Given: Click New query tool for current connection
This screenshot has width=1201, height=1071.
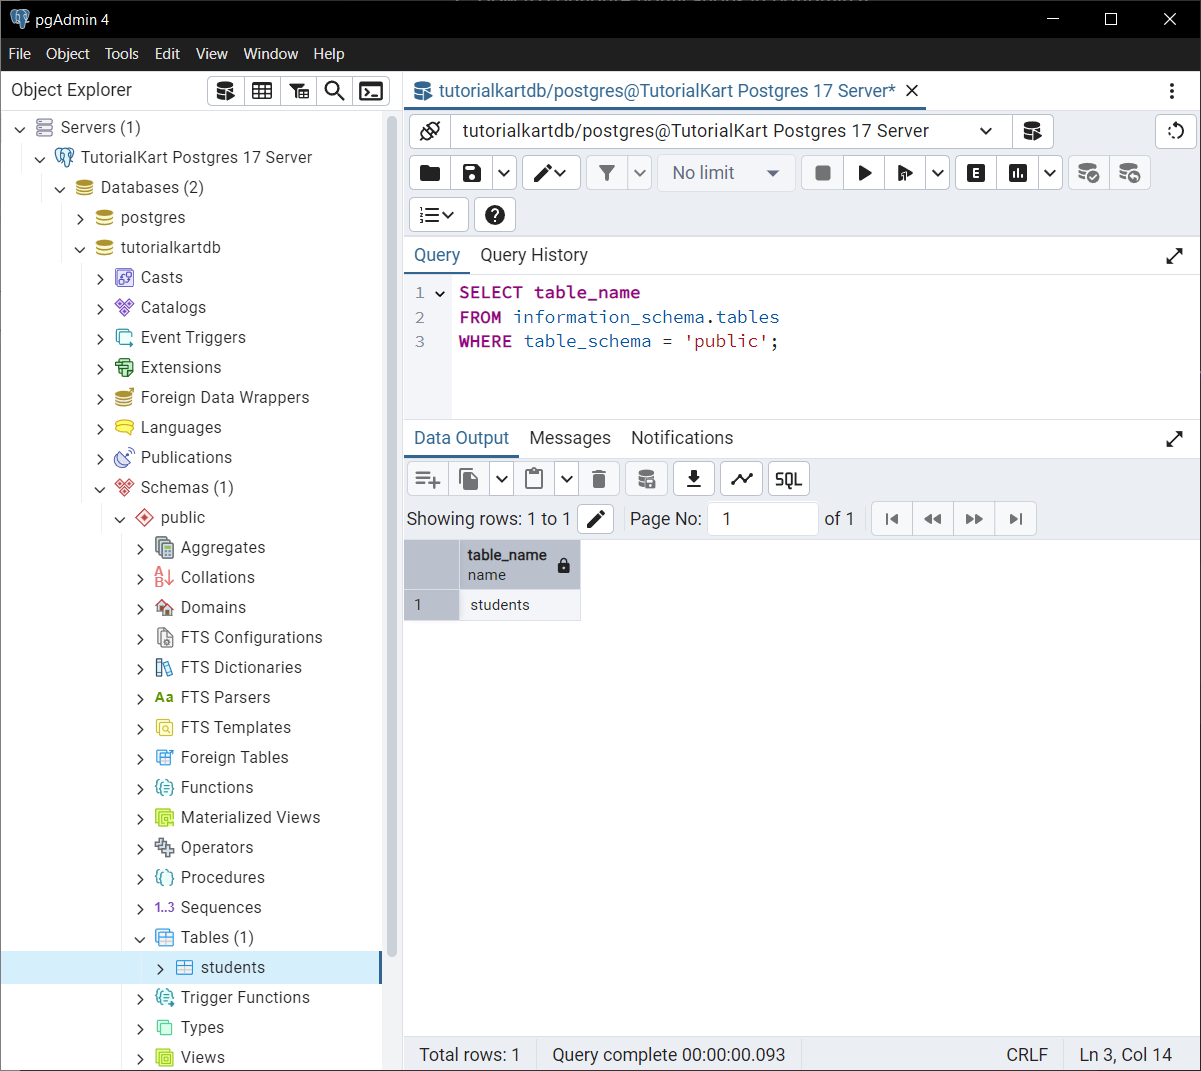Looking at the screenshot, I should (1033, 131).
